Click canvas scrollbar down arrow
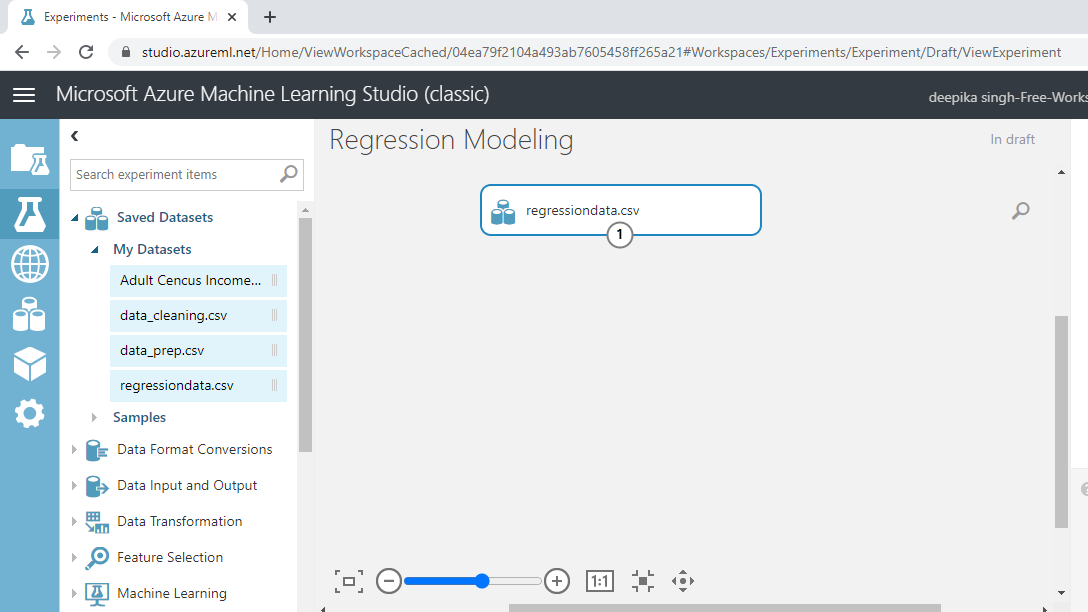 1061,593
